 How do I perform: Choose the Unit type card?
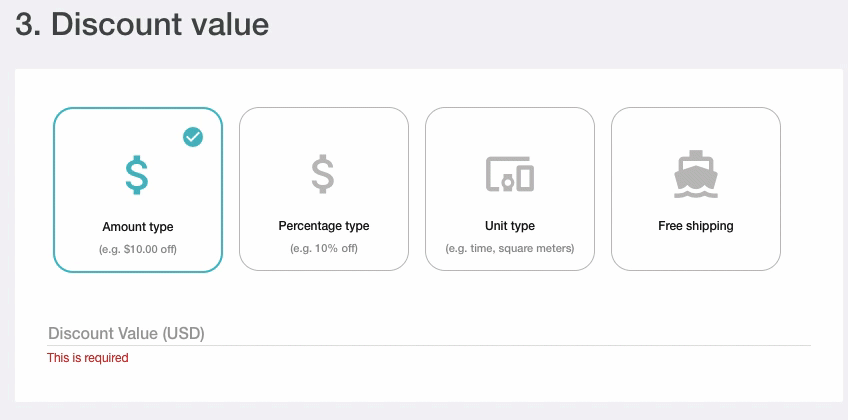(x=510, y=189)
